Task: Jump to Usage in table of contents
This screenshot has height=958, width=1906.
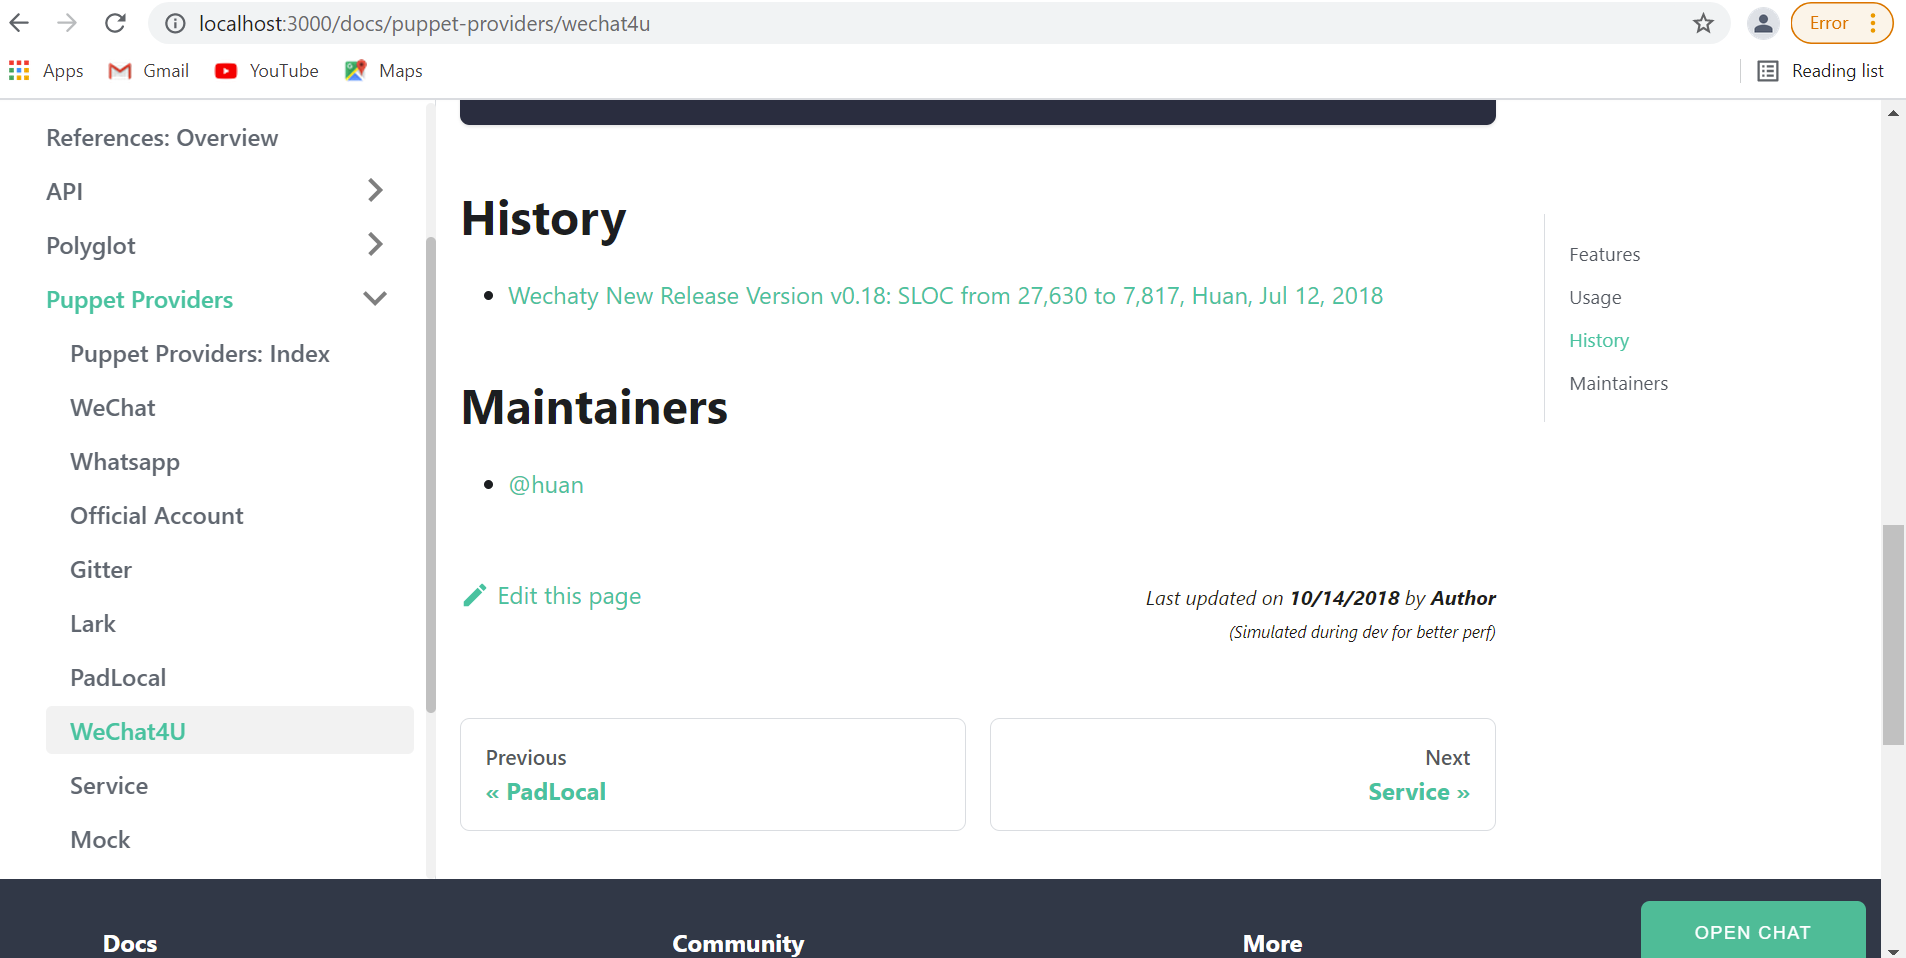Action: [x=1595, y=298]
